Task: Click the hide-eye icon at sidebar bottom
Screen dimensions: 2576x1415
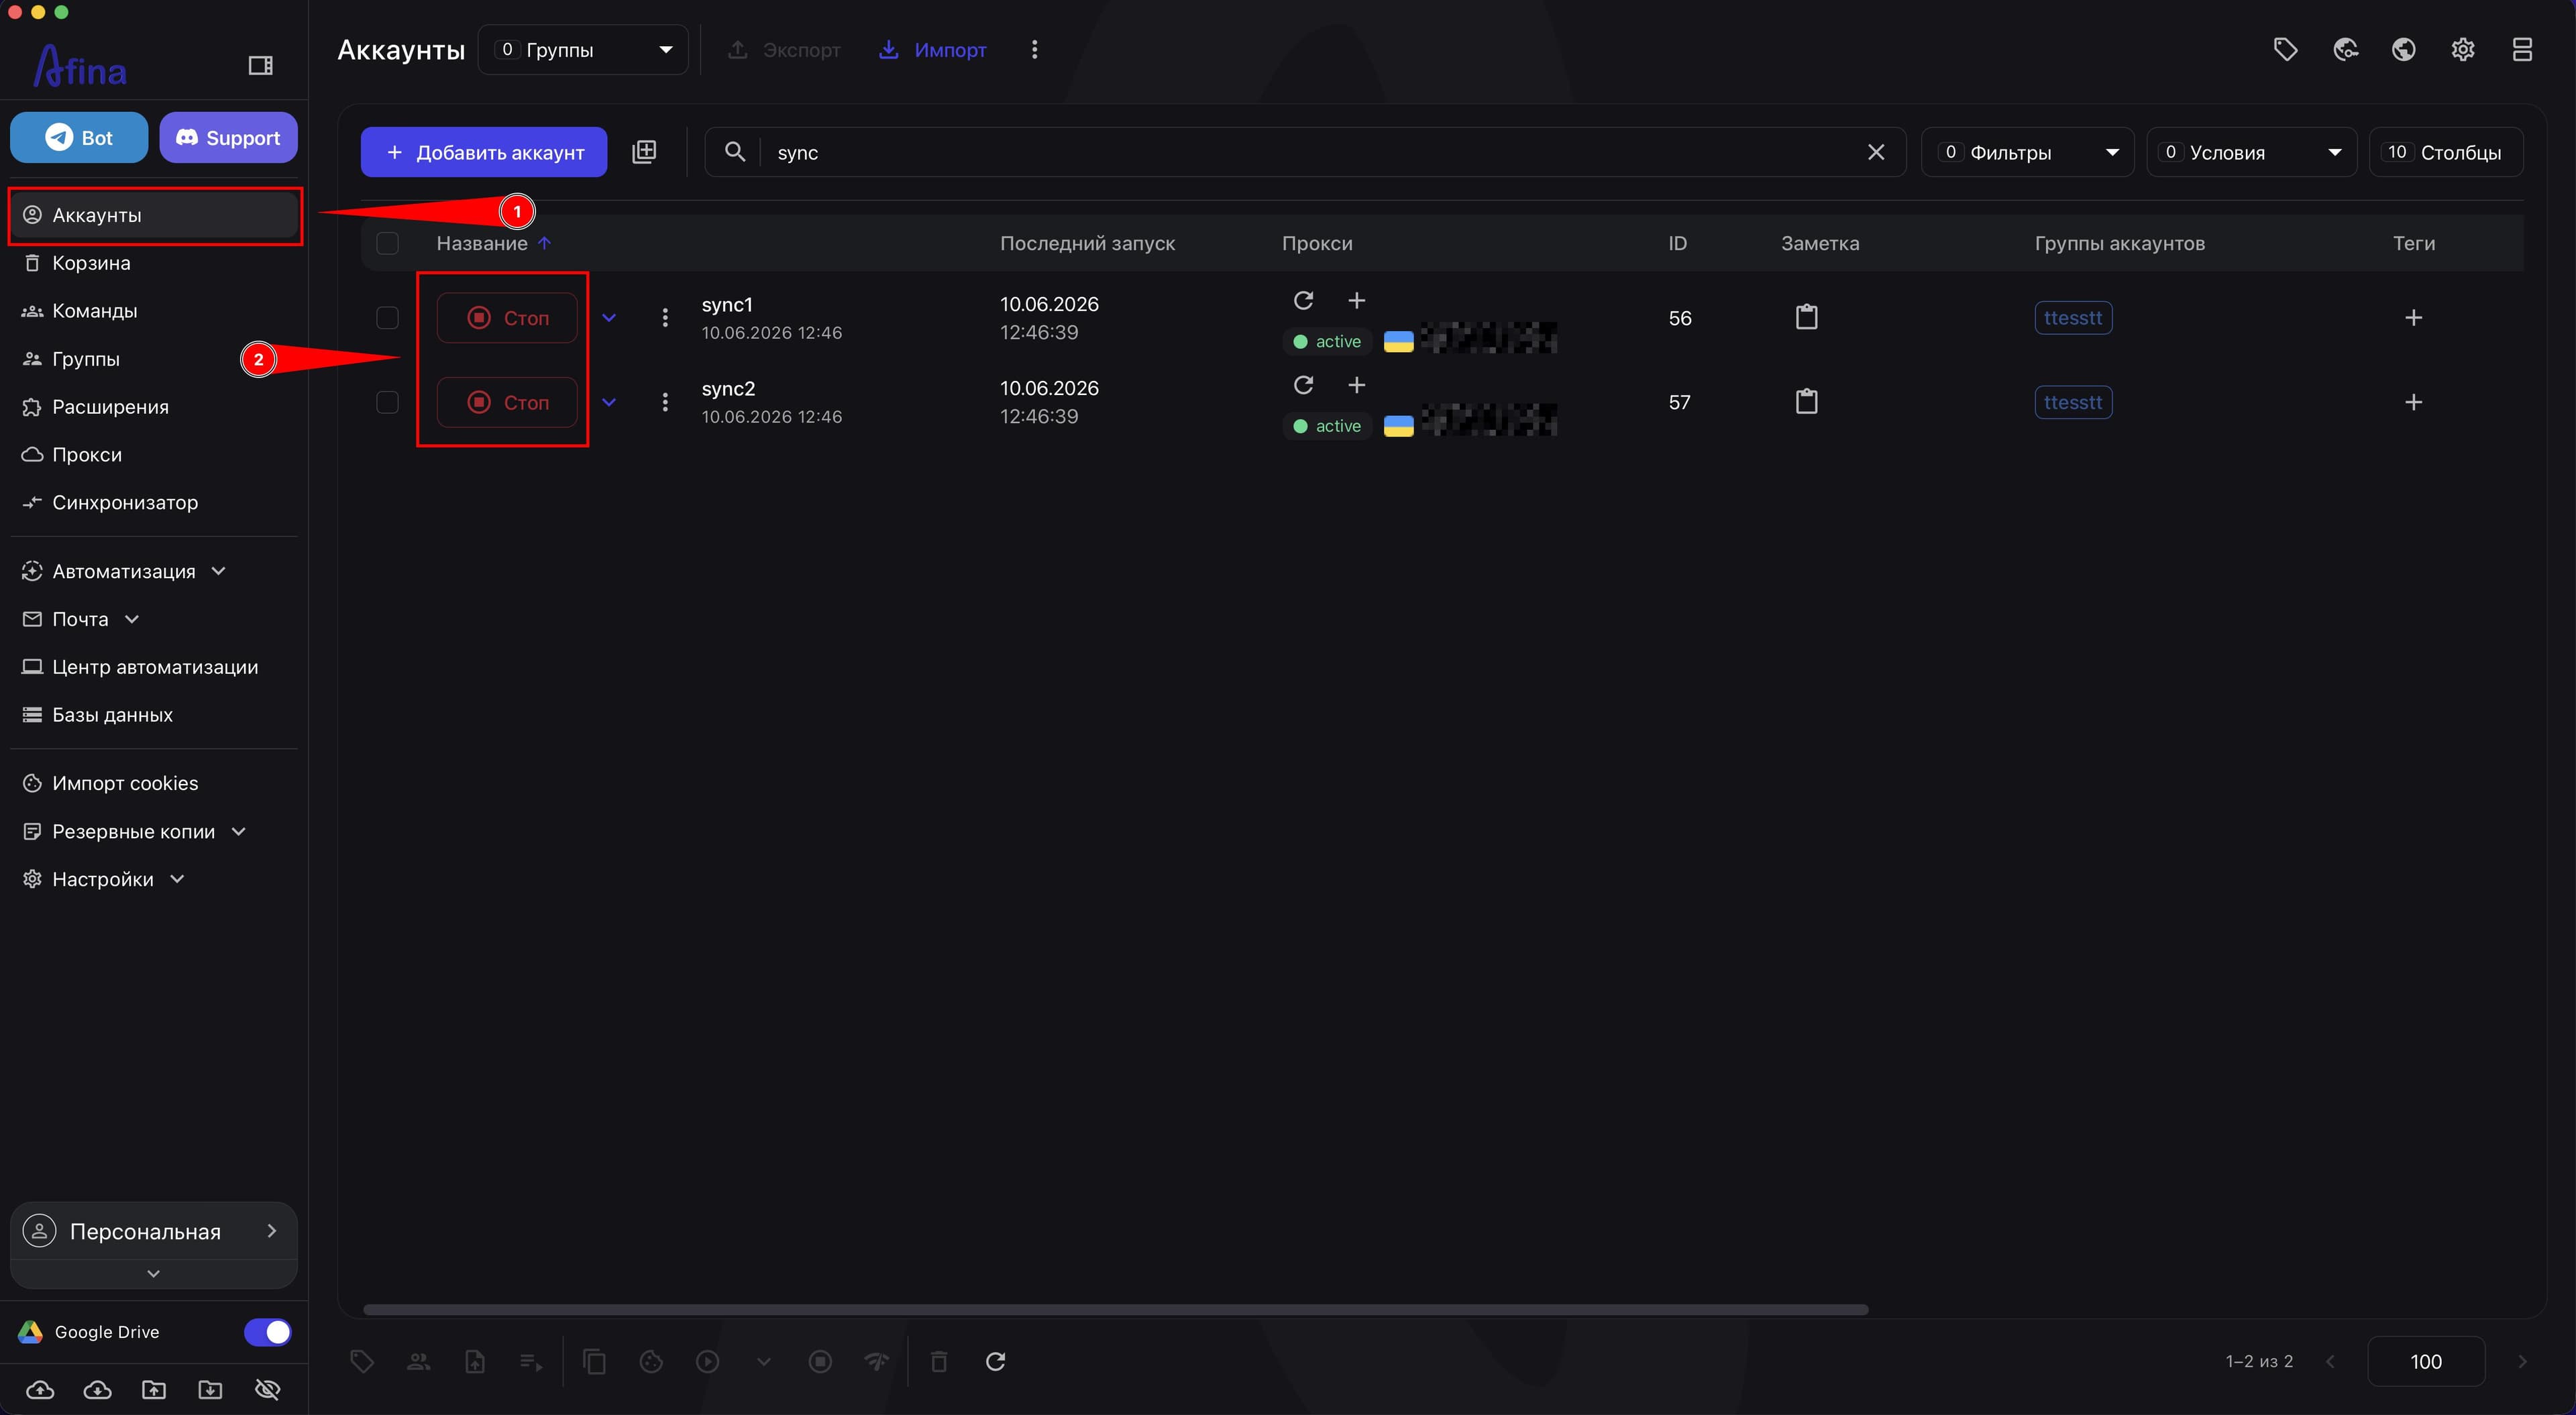Action: coord(267,1389)
